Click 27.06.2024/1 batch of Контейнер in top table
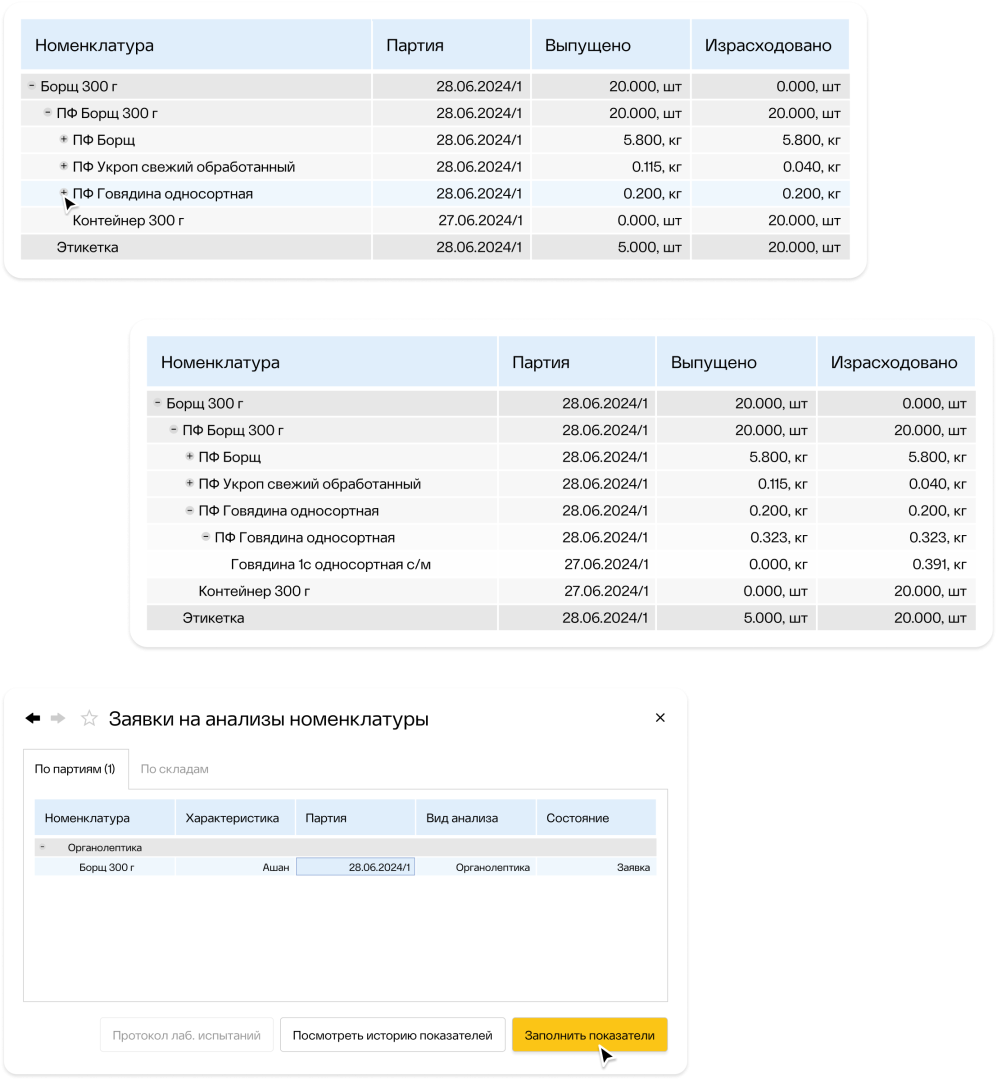The height and width of the screenshot is (1080, 997). point(480,220)
